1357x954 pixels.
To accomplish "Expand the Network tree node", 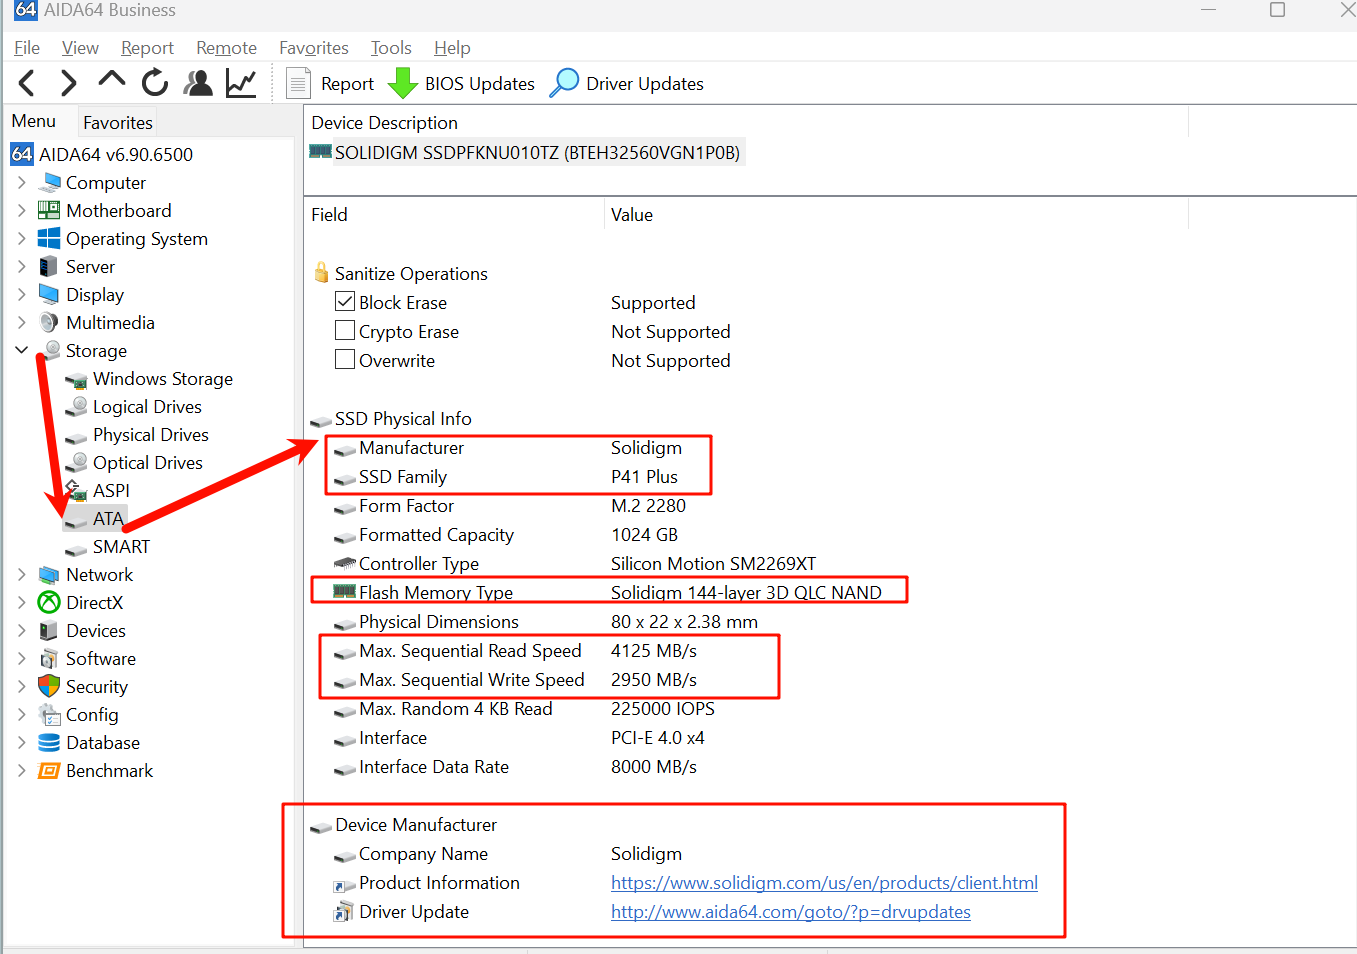I will [22, 575].
